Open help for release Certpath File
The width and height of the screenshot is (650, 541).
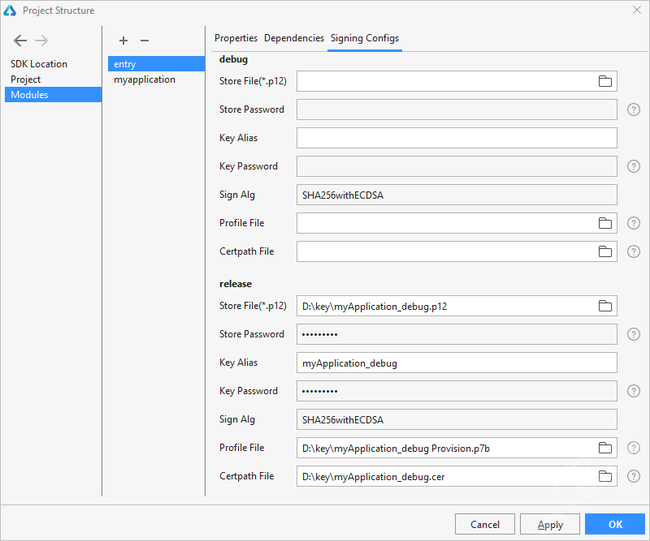tap(633, 476)
